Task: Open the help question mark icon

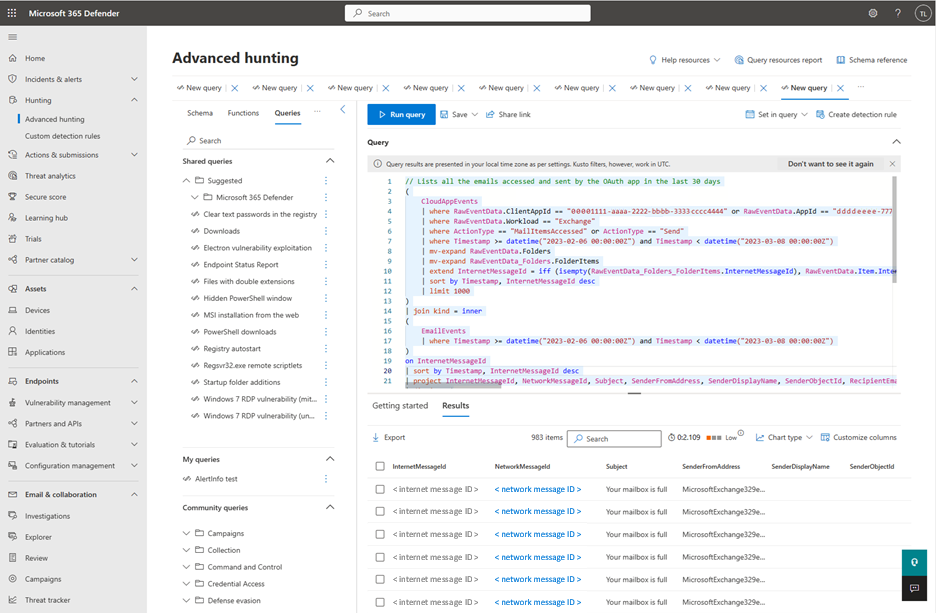Action: [x=896, y=13]
